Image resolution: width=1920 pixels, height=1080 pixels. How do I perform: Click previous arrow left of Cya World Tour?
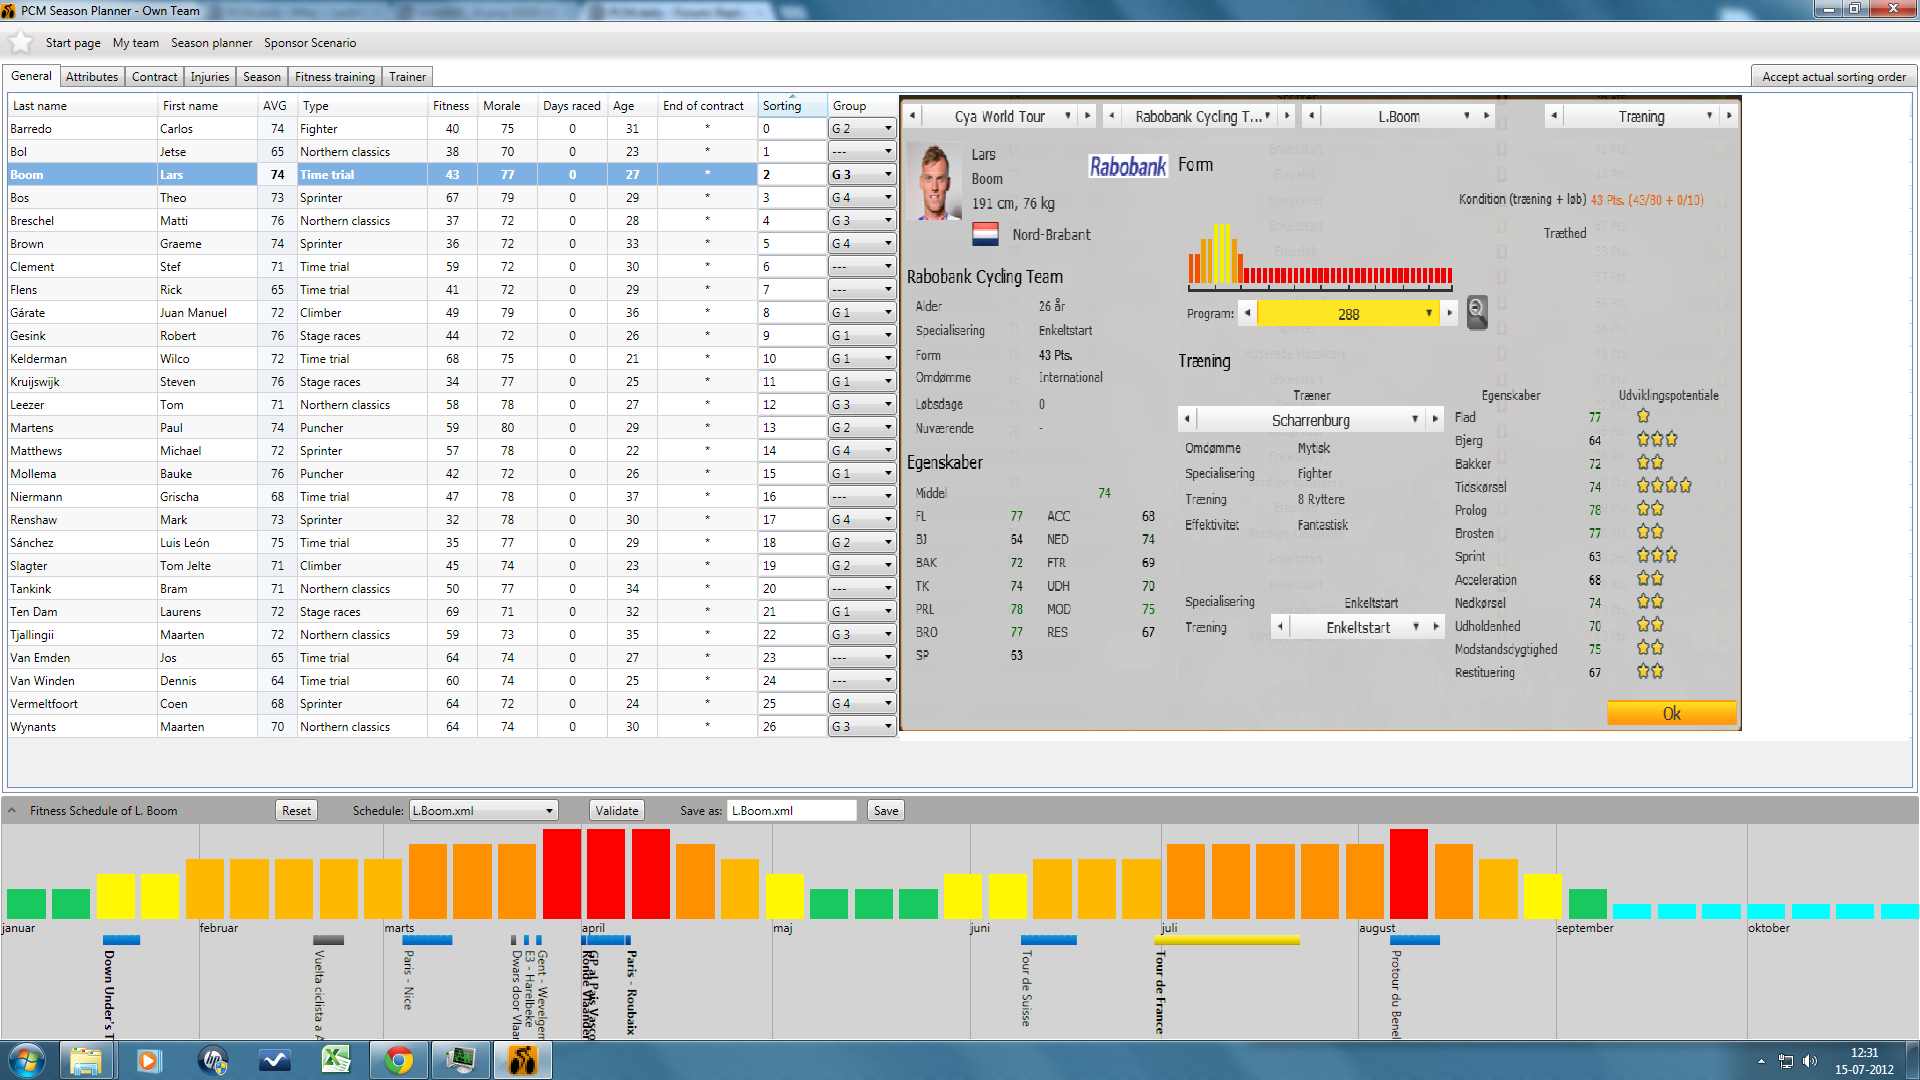coord(912,116)
